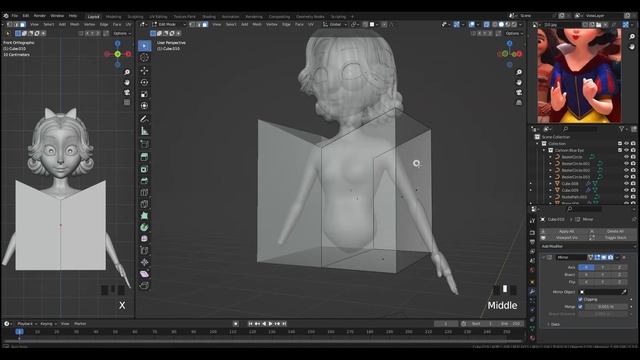Expand the Data subpanel
This screenshot has width=640, height=360.
[555, 324]
